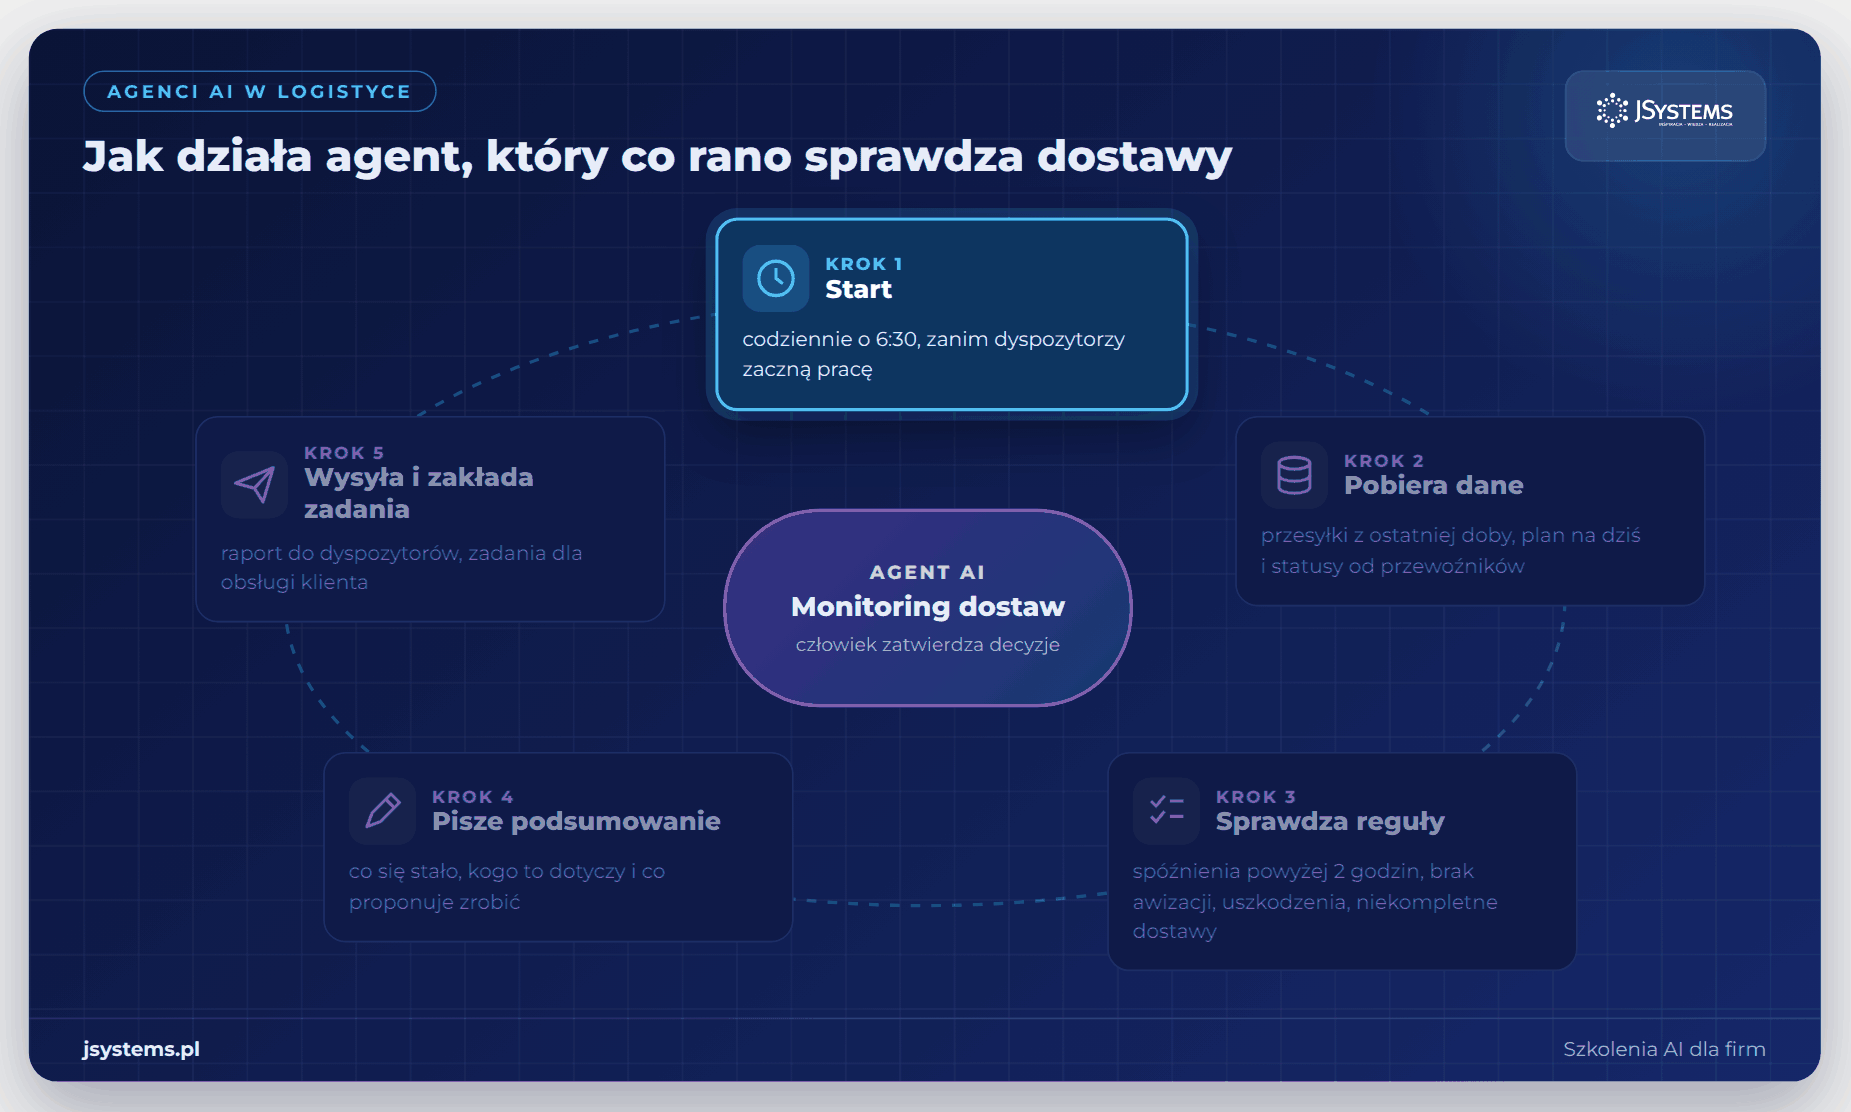The width and height of the screenshot is (1851, 1112).
Task: Click the AGENCI AI W LOGISTYCE badge
Action: point(259,91)
